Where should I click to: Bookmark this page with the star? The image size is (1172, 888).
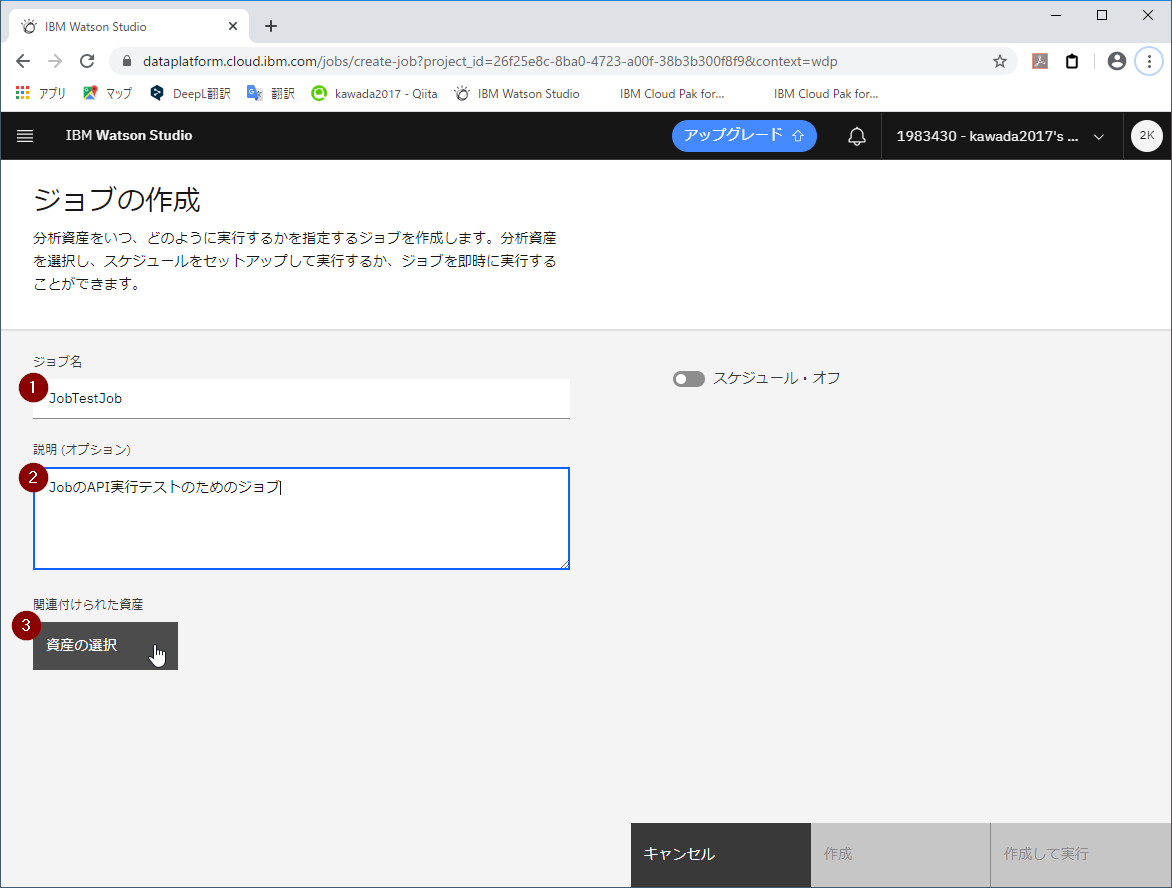pyautogui.click(x=999, y=61)
